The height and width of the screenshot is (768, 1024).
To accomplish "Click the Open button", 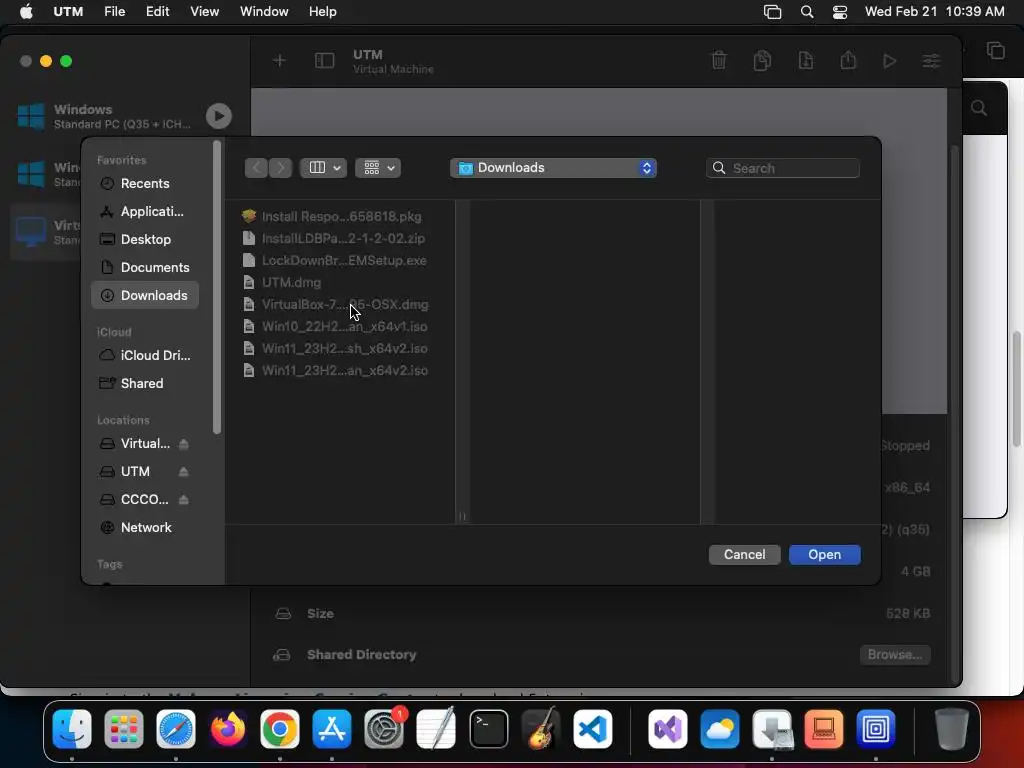I will tap(824, 554).
